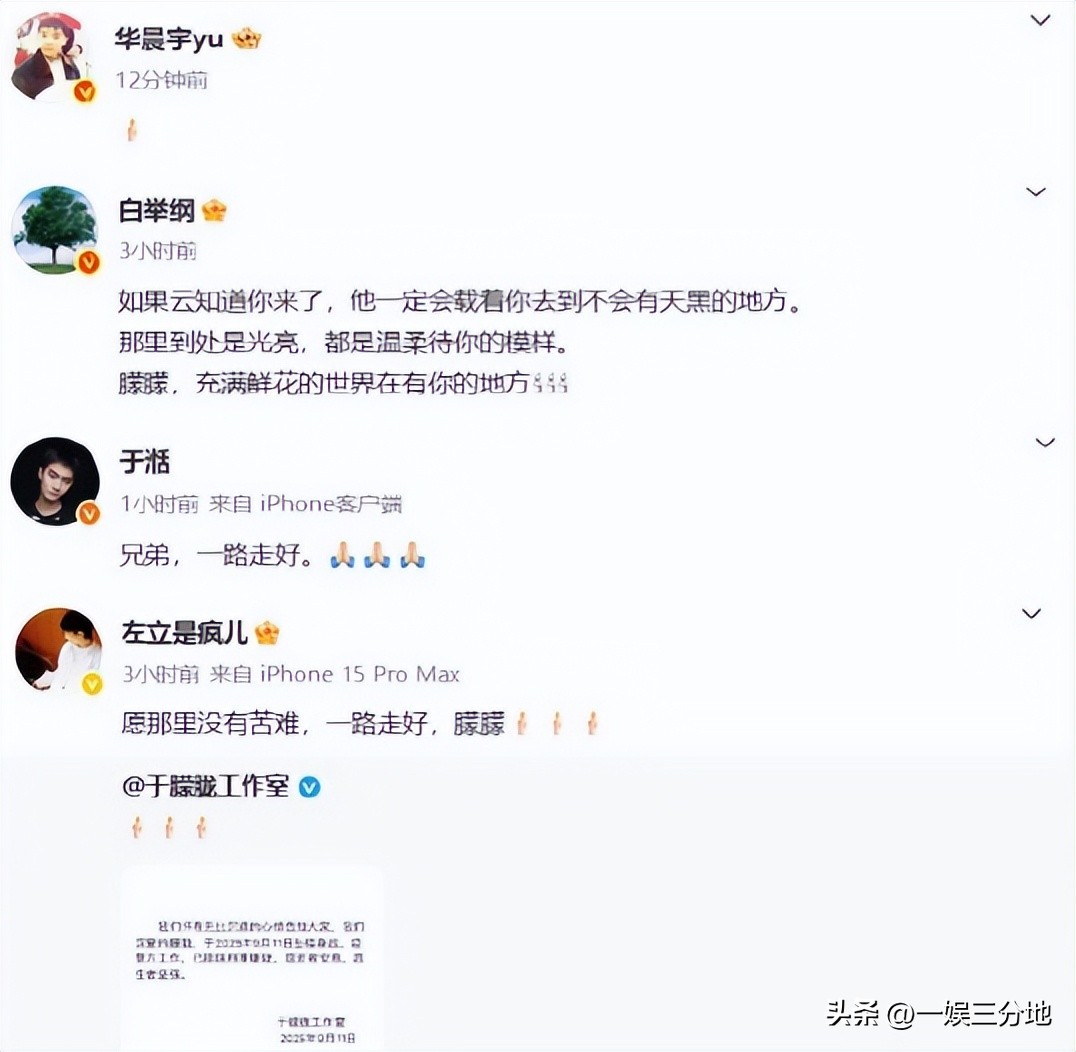Click the crown badge beside 左立是疯儿
This screenshot has height=1052, width=1076.
267,633
